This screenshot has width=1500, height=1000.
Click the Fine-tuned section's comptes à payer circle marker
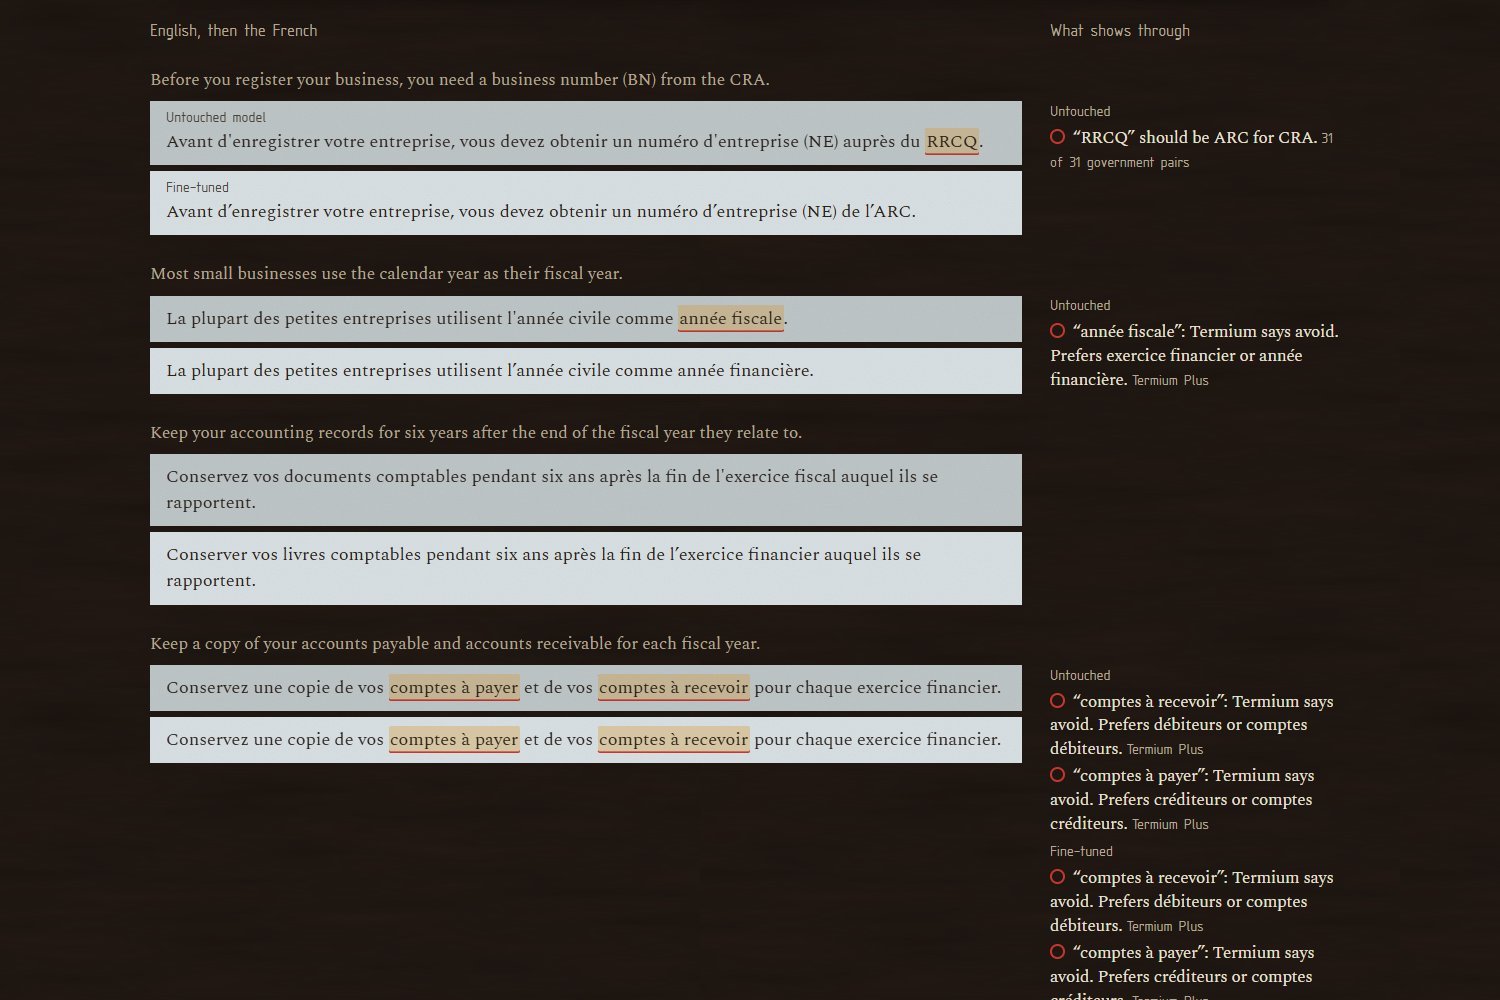coord(1057,951)
